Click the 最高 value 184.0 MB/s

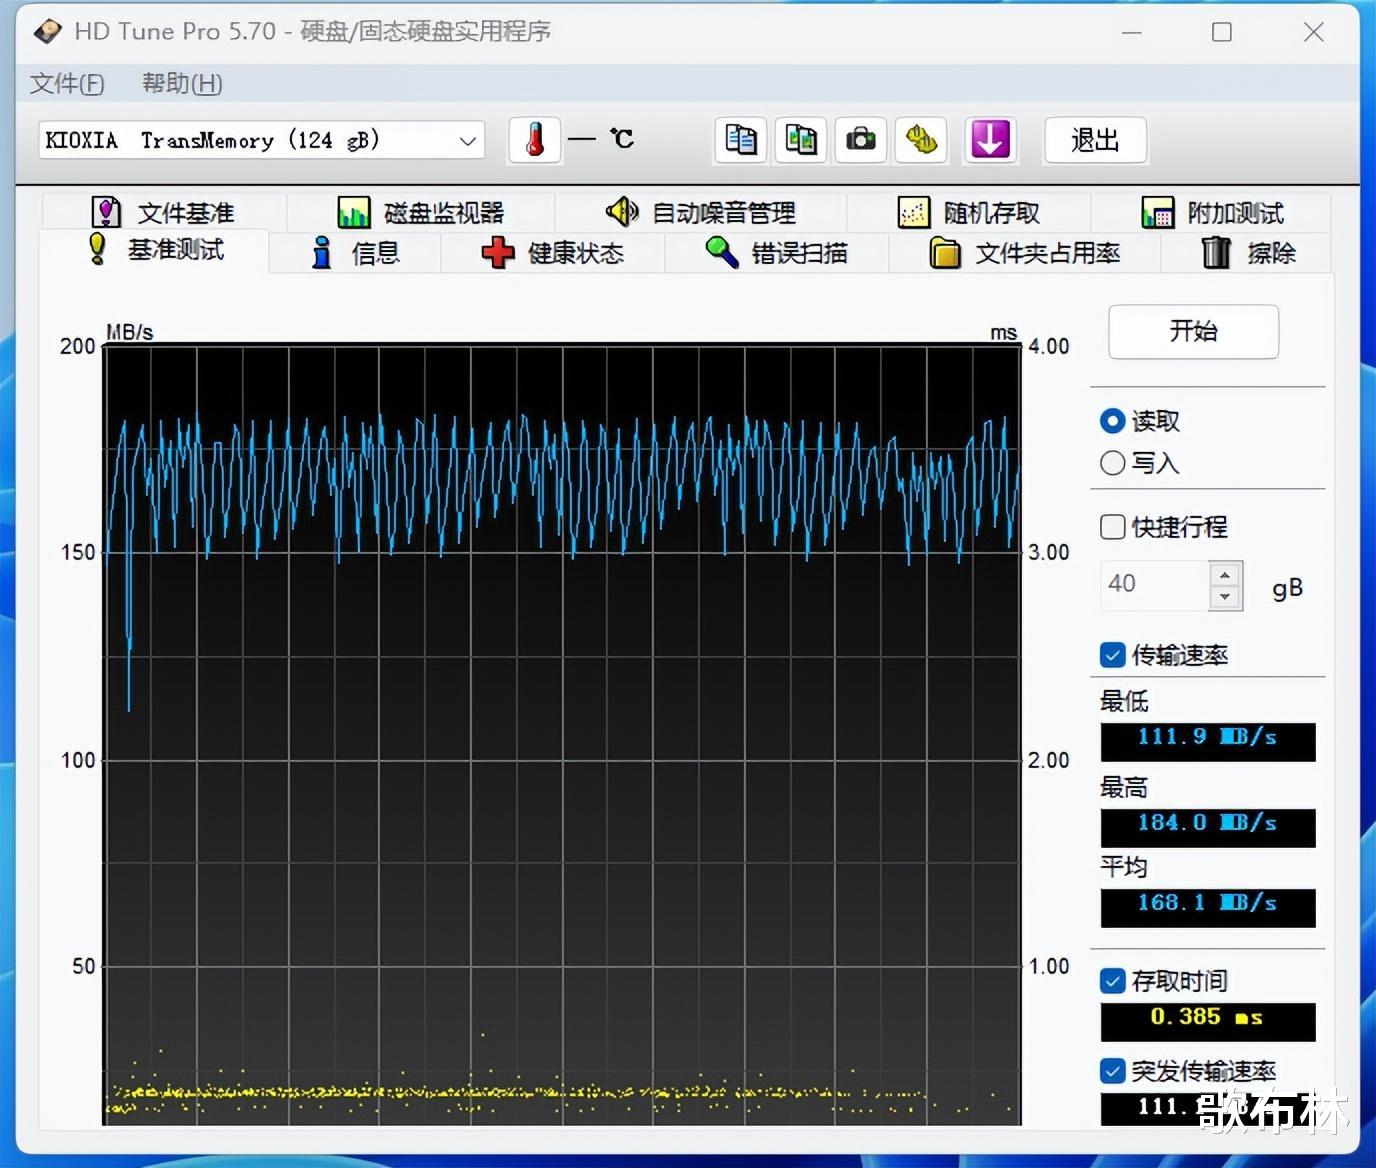(x=1208, y=828)
